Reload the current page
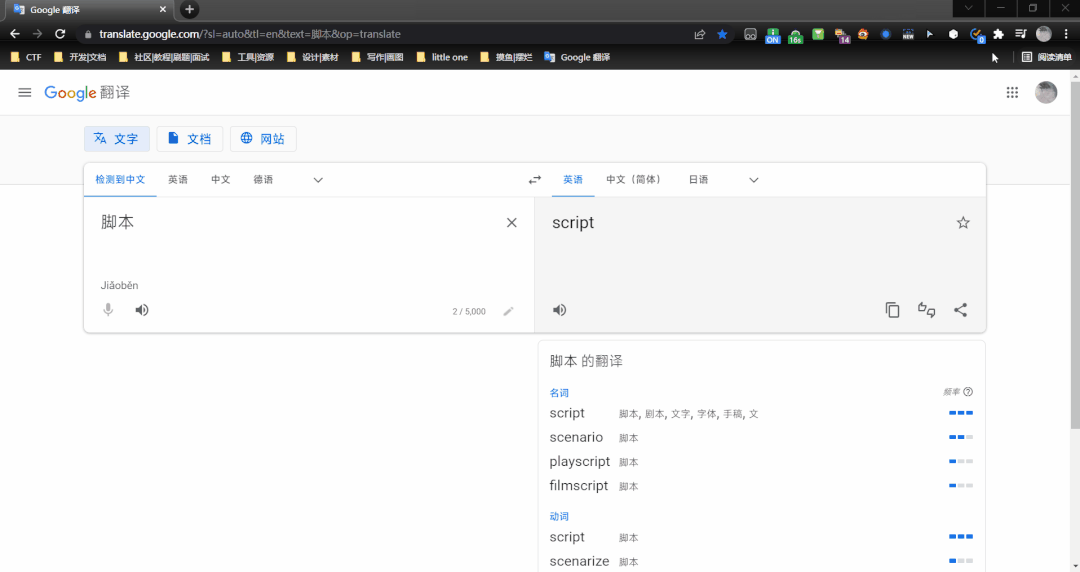The width and height of the screenshot is (1080, 572). tap(60, 34)
